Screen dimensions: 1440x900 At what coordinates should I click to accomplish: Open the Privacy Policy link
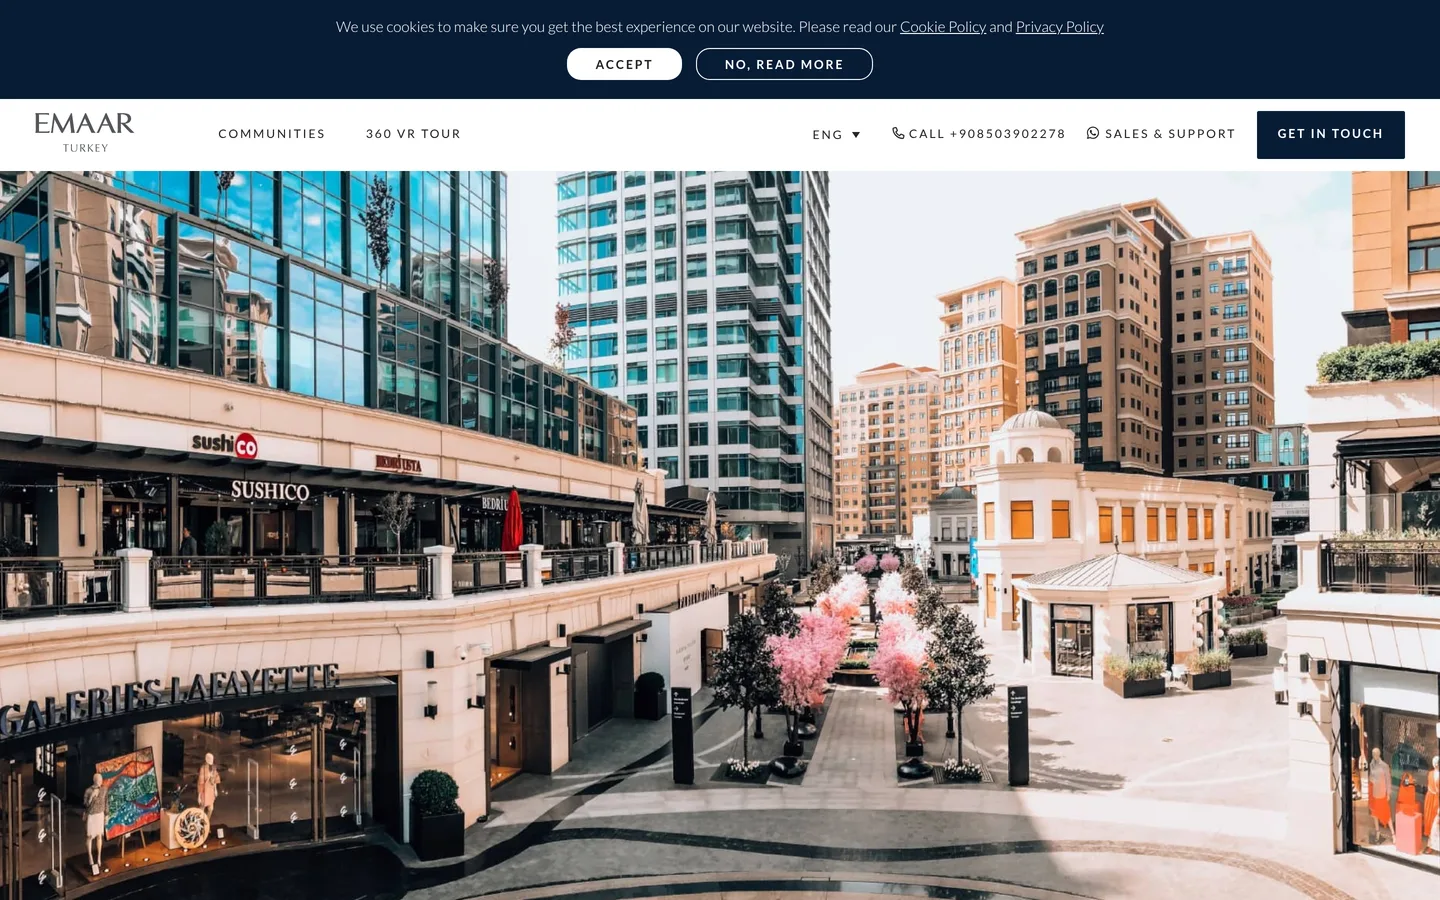(1060, 27)
